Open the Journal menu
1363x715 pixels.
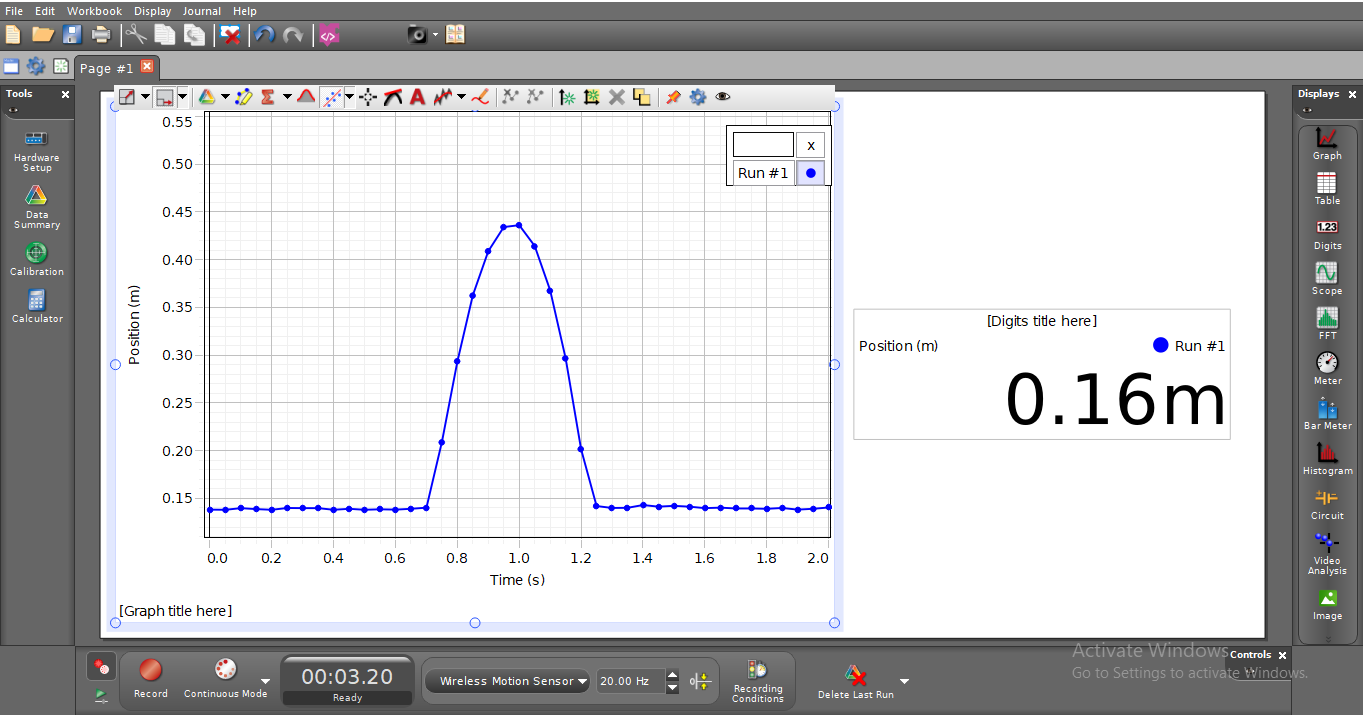(x=201, y=10)
